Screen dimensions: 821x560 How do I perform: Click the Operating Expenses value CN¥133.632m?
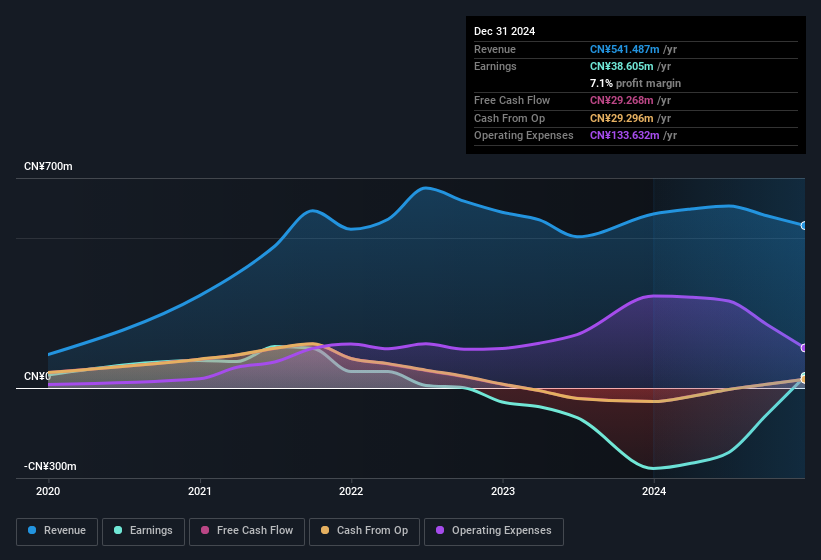click(x=624, y=135)
